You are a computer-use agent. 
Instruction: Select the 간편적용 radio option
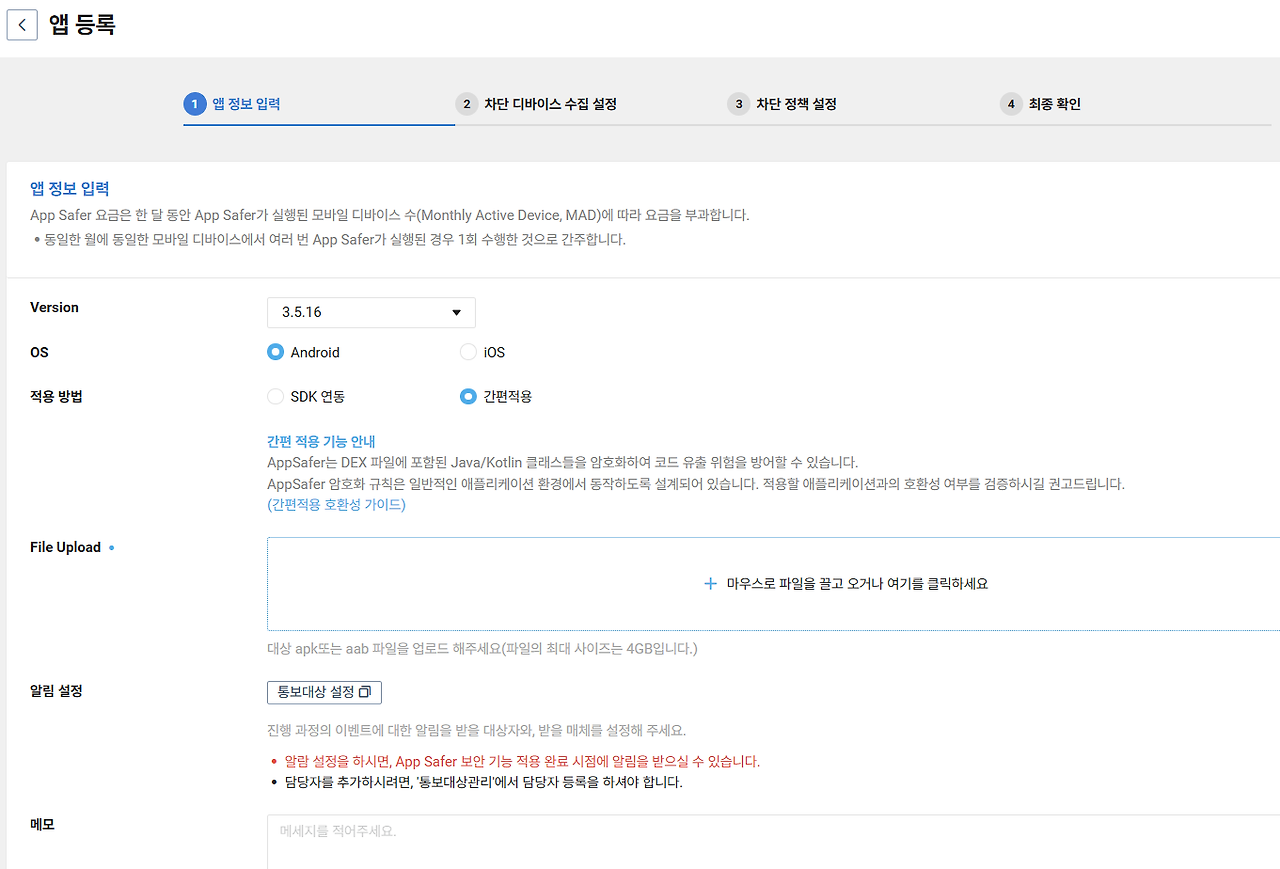tap(468, 396)
